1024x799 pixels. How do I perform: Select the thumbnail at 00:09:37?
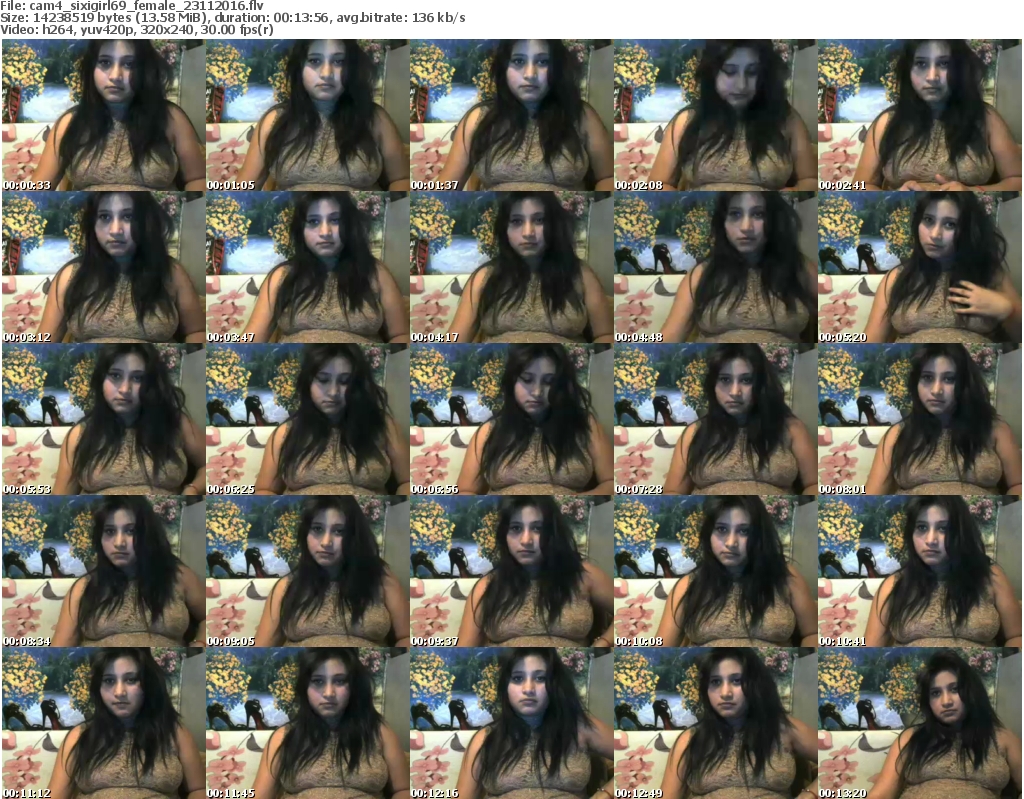(511, 572)
